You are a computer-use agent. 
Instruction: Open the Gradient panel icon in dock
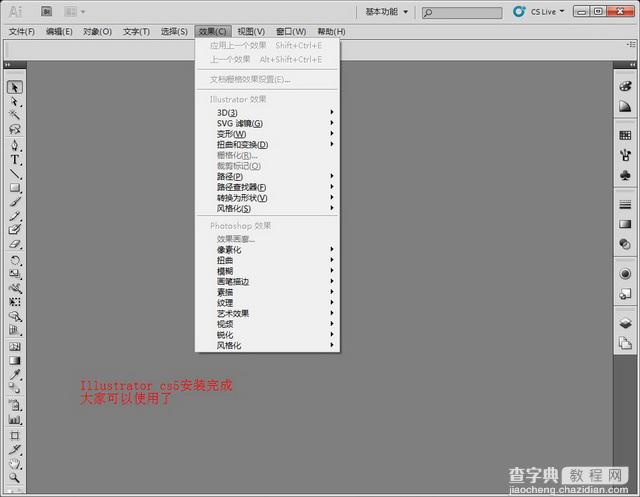(625, 224)
